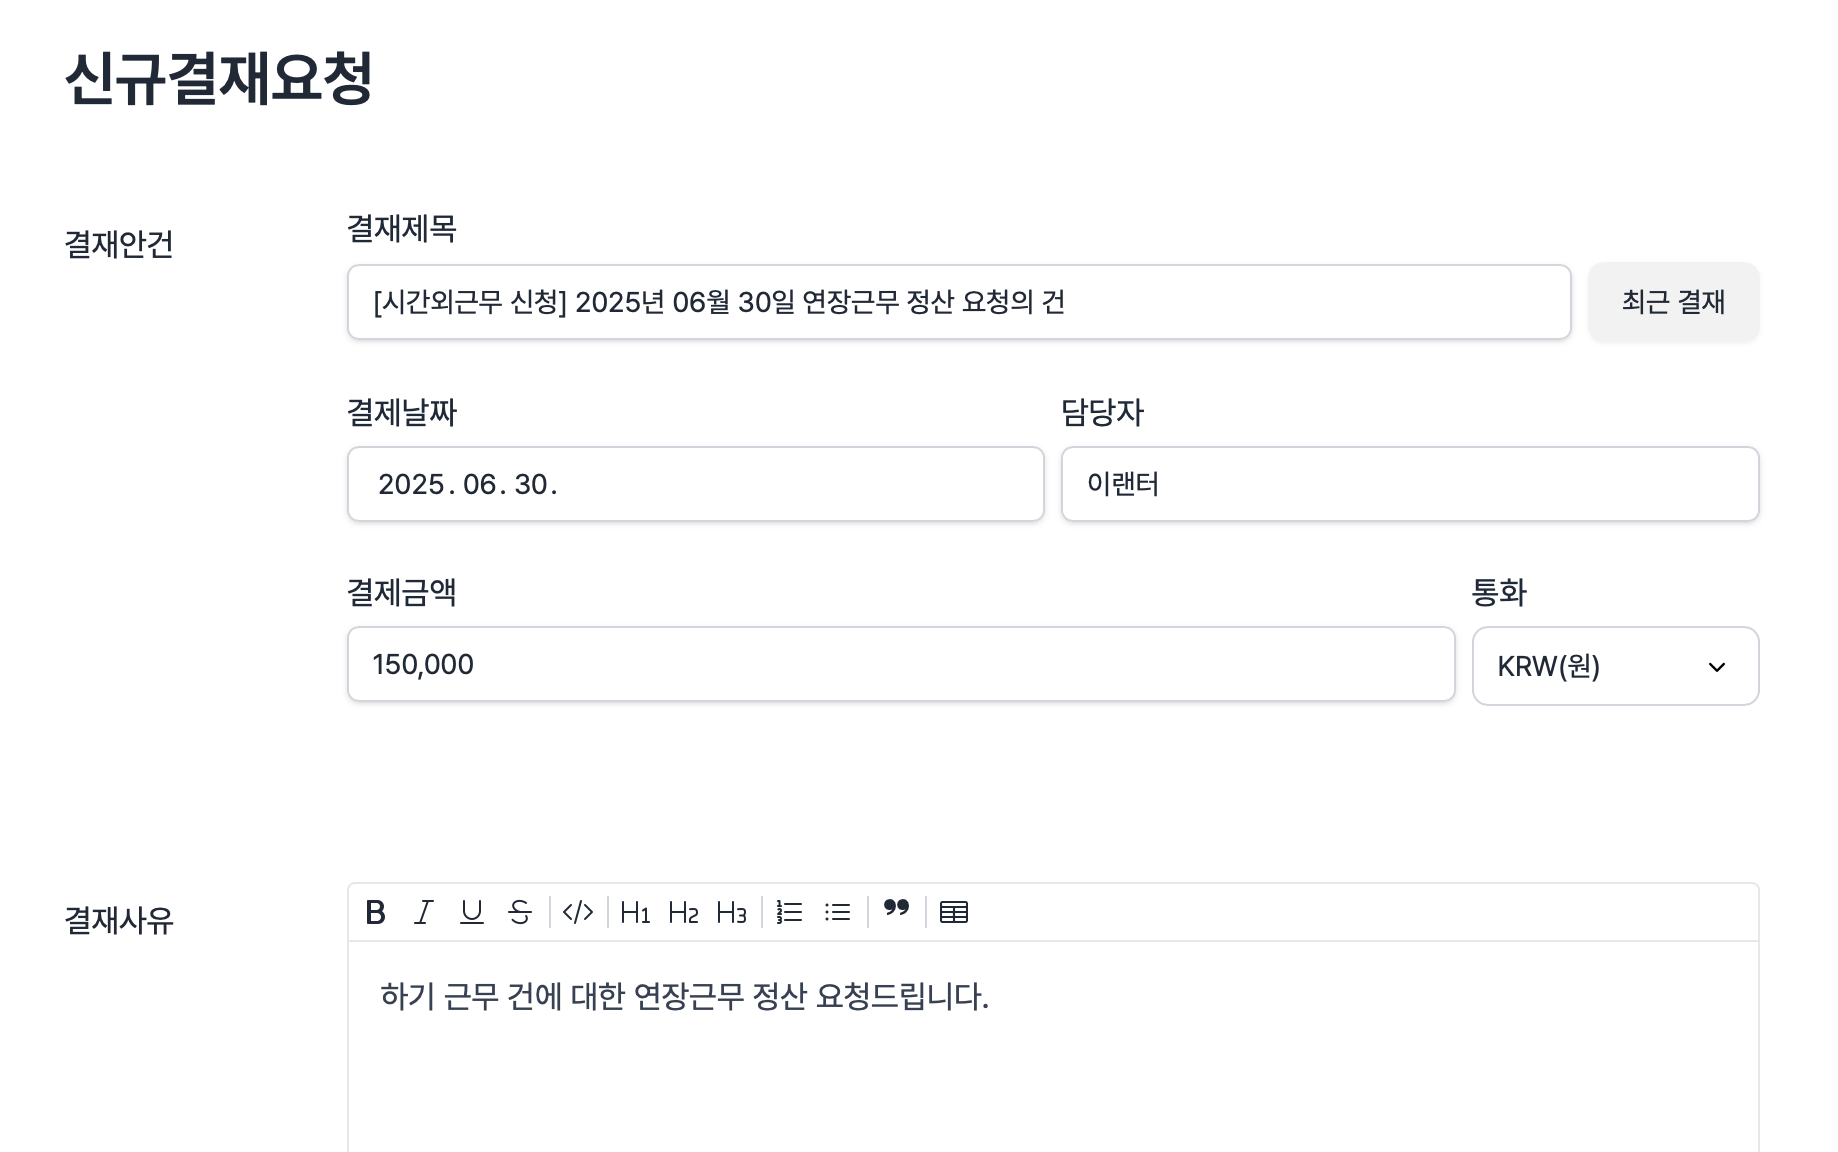The height and width of the screenshot is (1152, 1838).
Task: Insert a table into the editor
Action: [954, 912]
